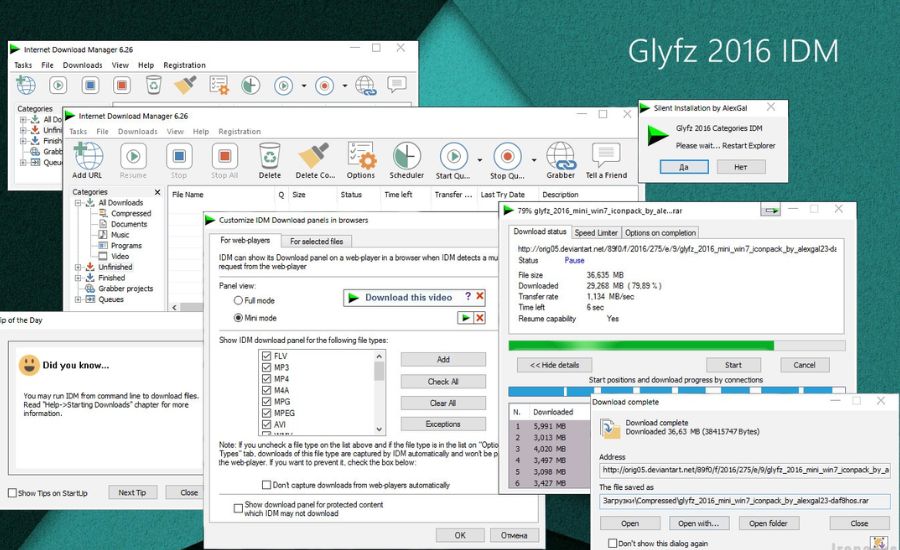This screenshot has width=900, height=550.
Task: Click speech bubble icon in back IDM window
Action: pyautogui.click(x=397, y=84)
